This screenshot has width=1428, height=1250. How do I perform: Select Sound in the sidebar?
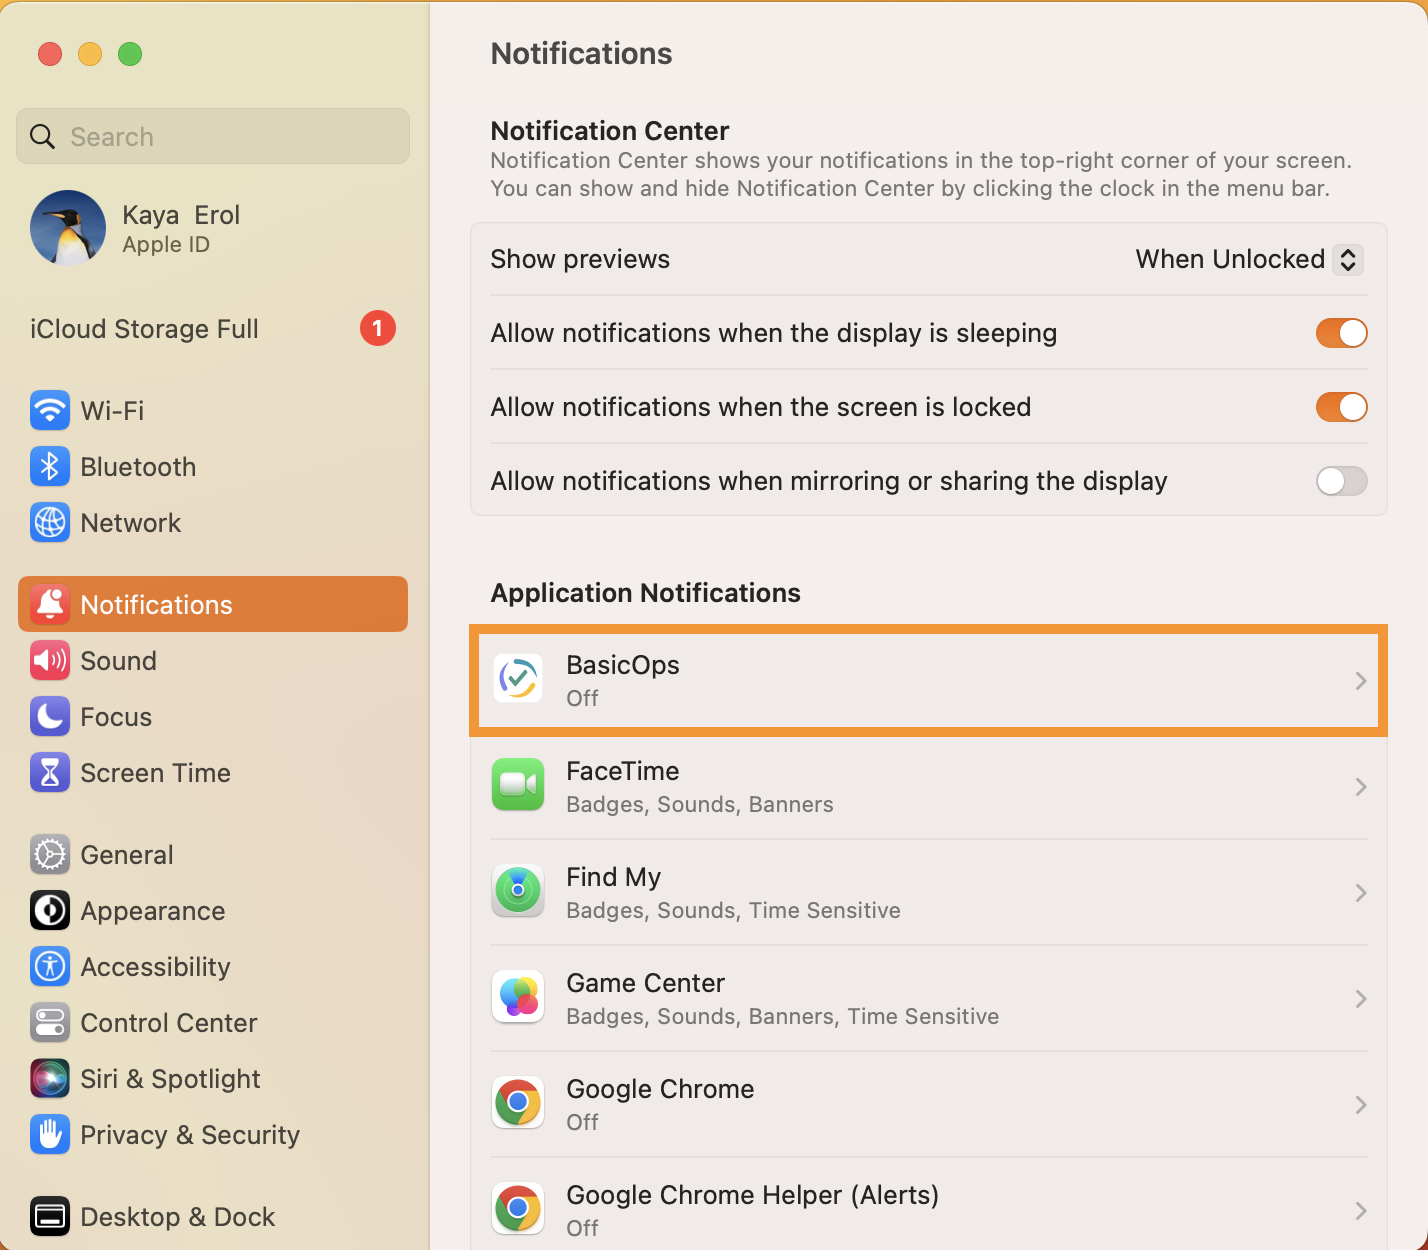click(213, 660)
